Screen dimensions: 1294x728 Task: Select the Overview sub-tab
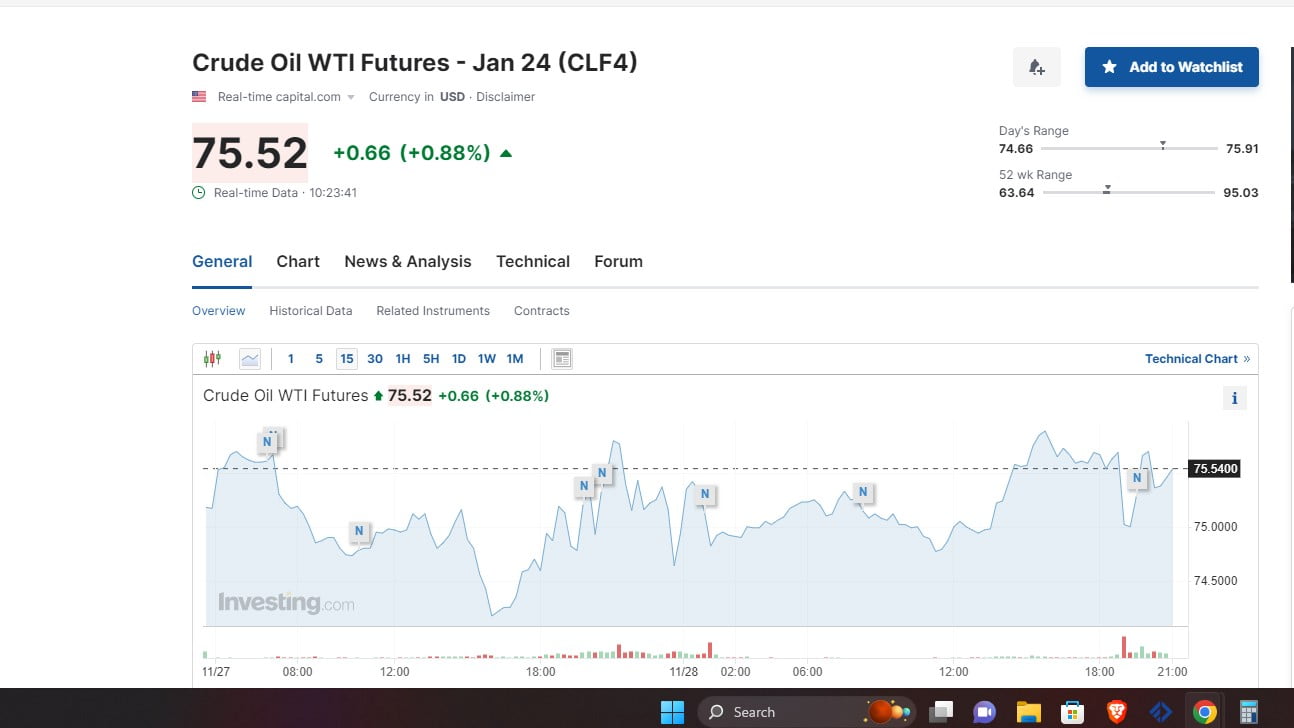point(218,311)
